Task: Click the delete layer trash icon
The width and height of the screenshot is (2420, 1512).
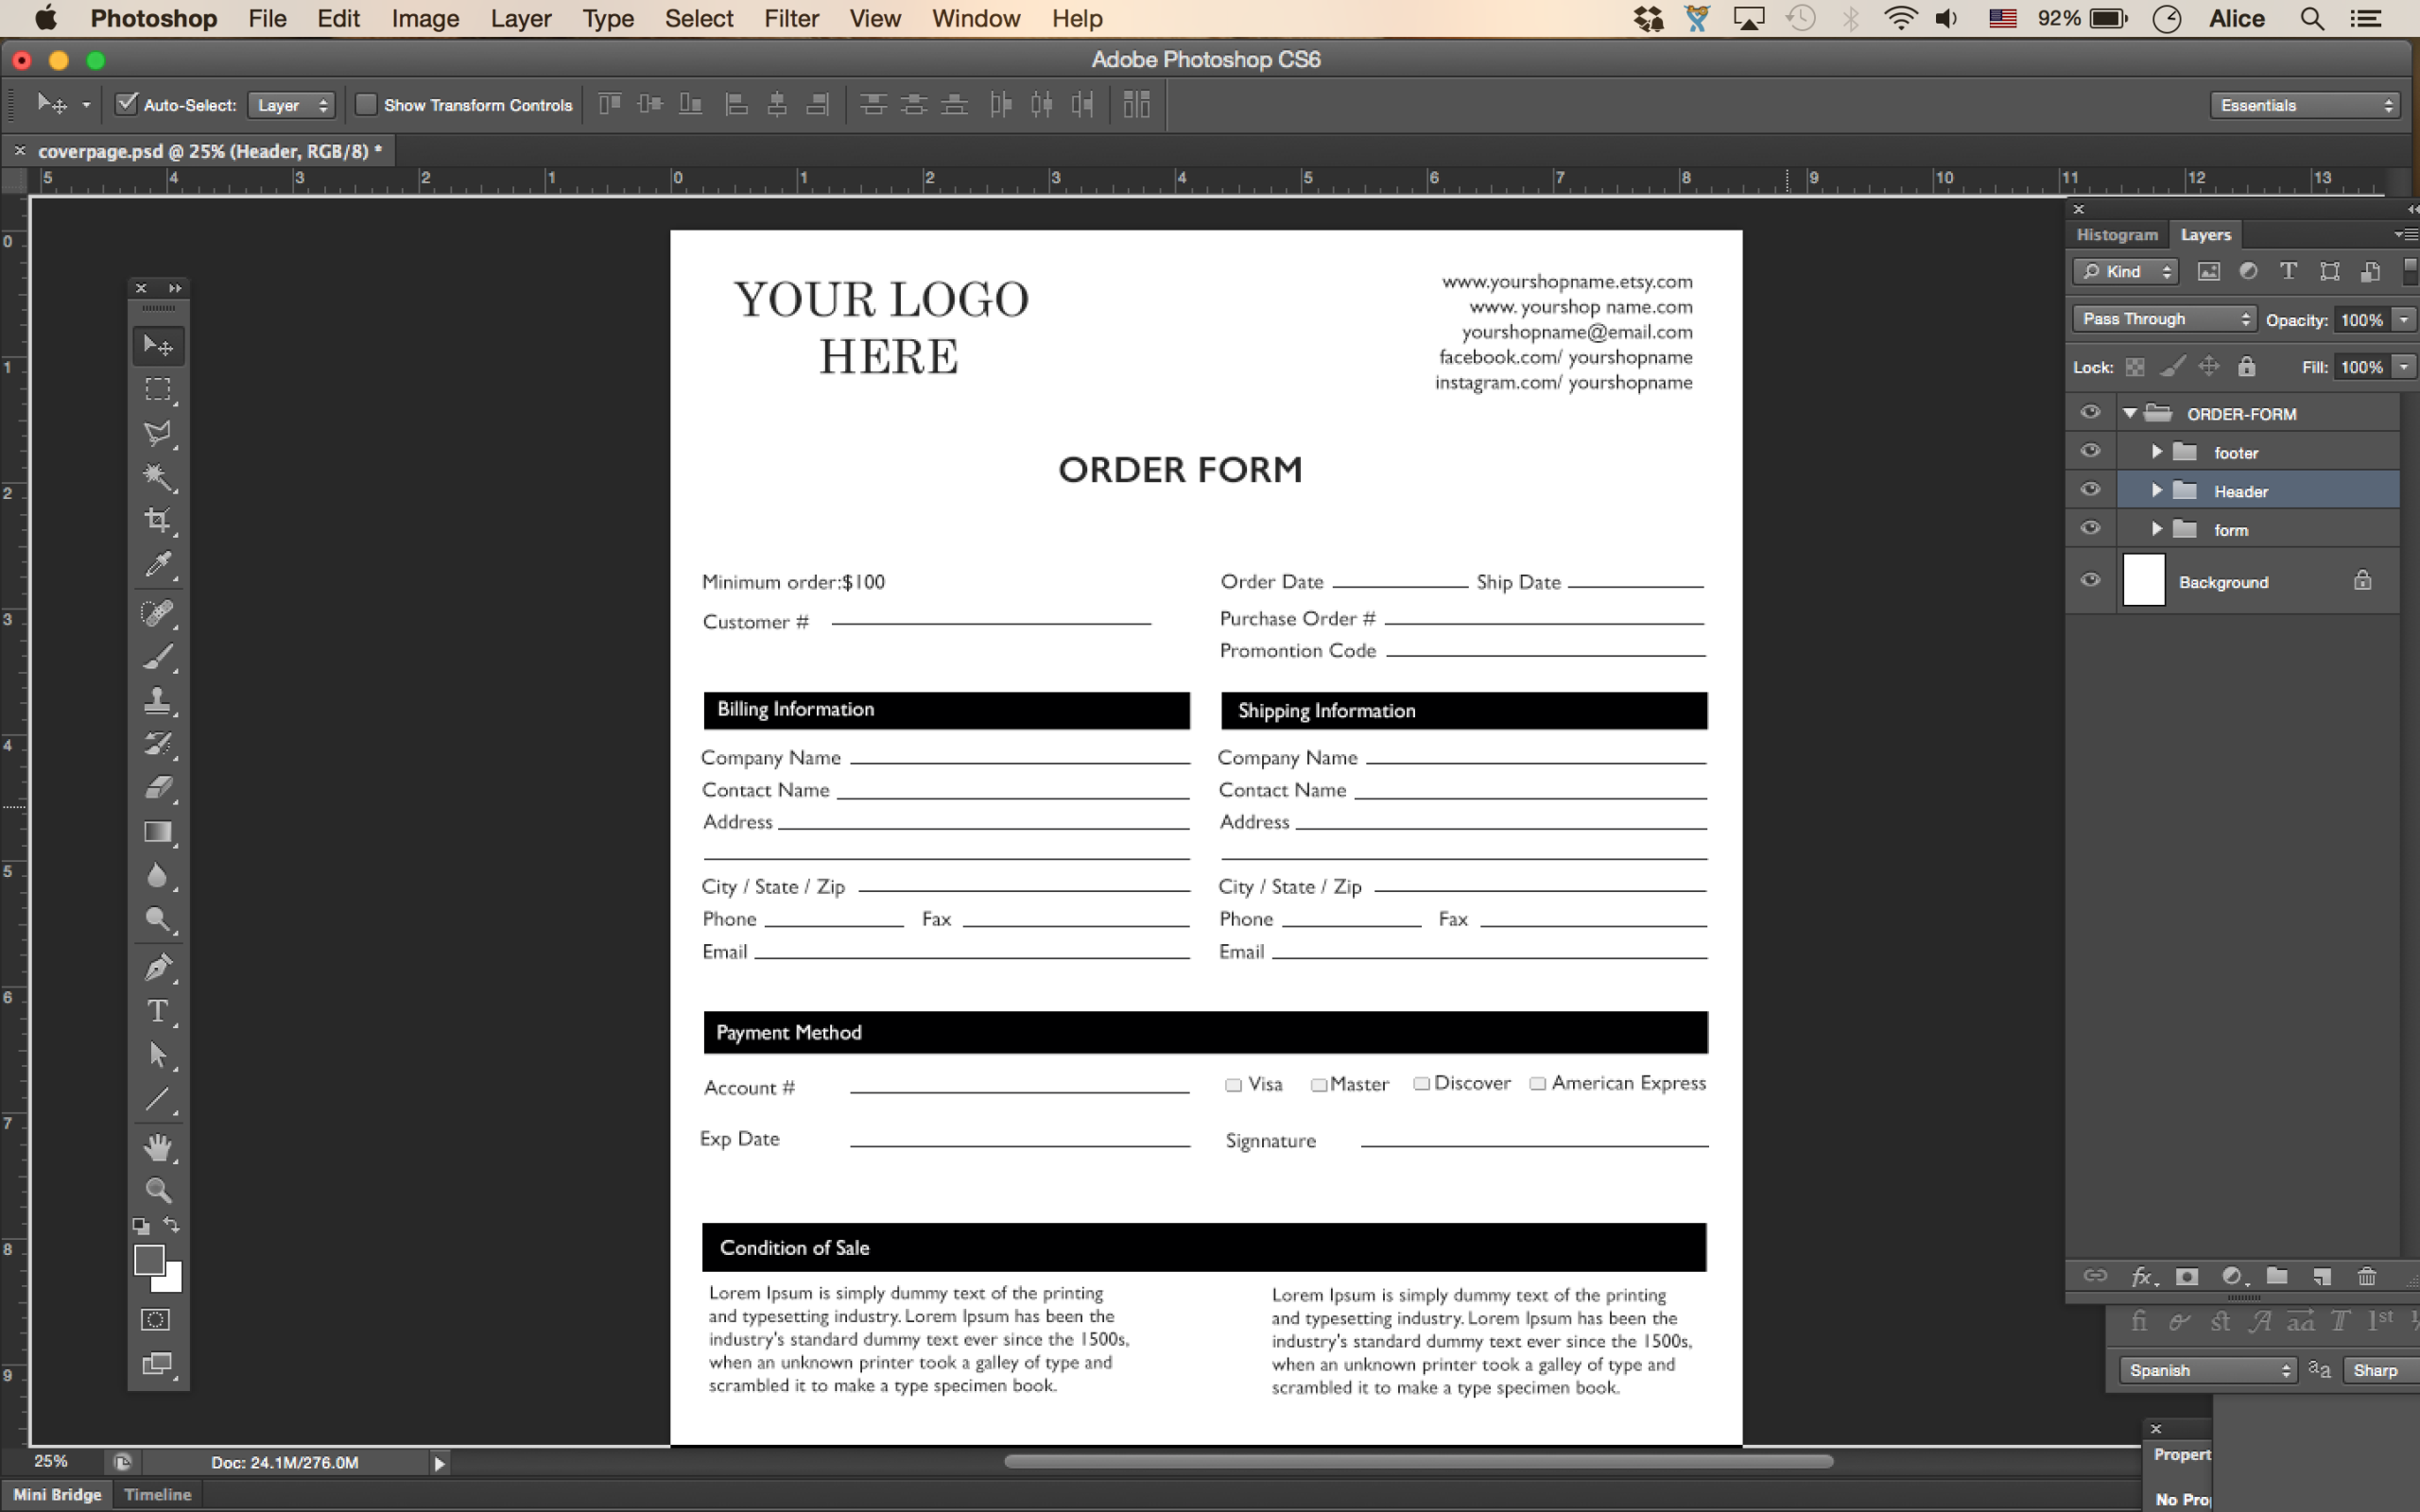Action: (2366, 1276)
